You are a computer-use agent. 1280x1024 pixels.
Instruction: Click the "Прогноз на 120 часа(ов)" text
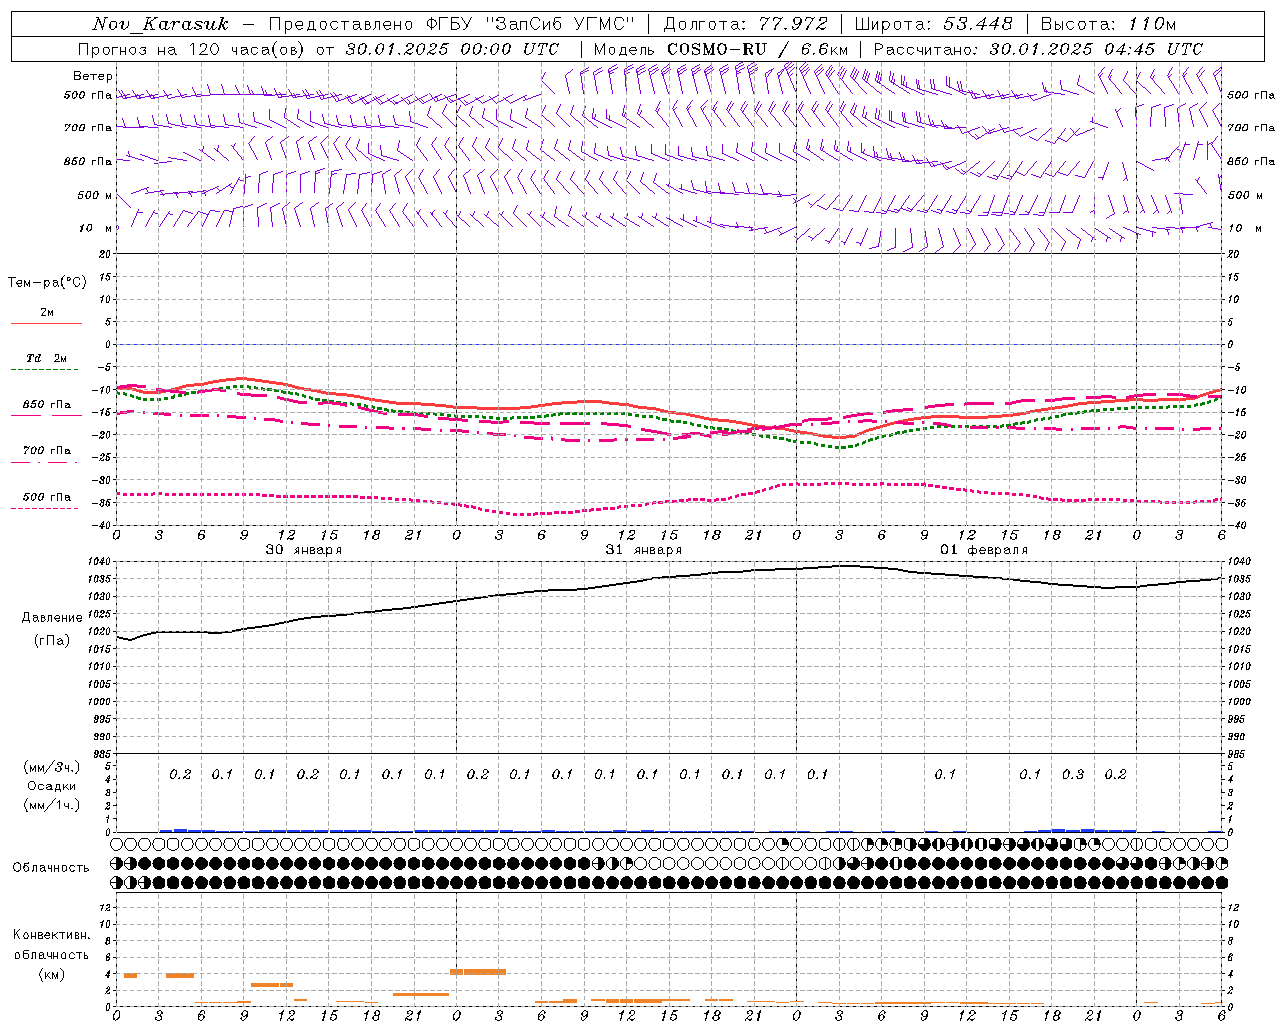coord(191,49)
